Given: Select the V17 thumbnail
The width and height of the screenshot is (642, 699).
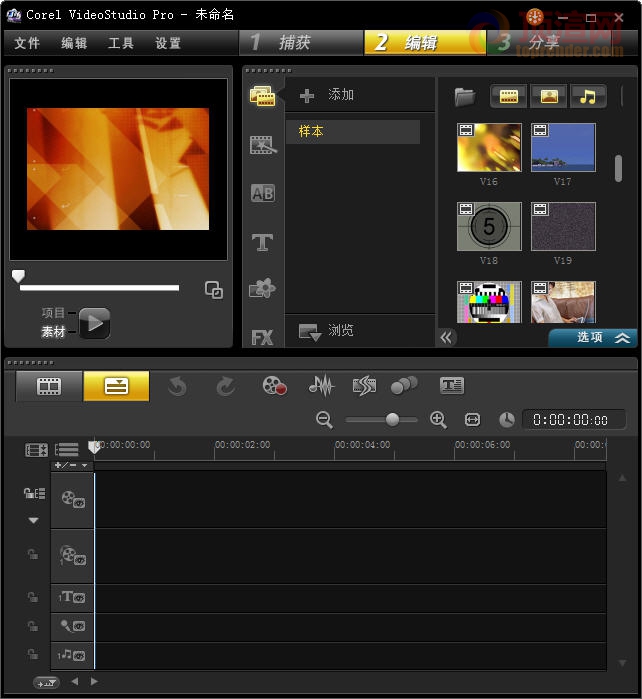Looking at the screenshot, I should [x=563, y=148].
